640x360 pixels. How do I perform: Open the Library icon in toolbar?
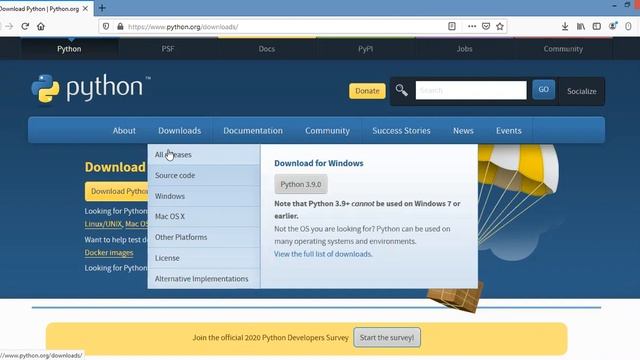581,26
